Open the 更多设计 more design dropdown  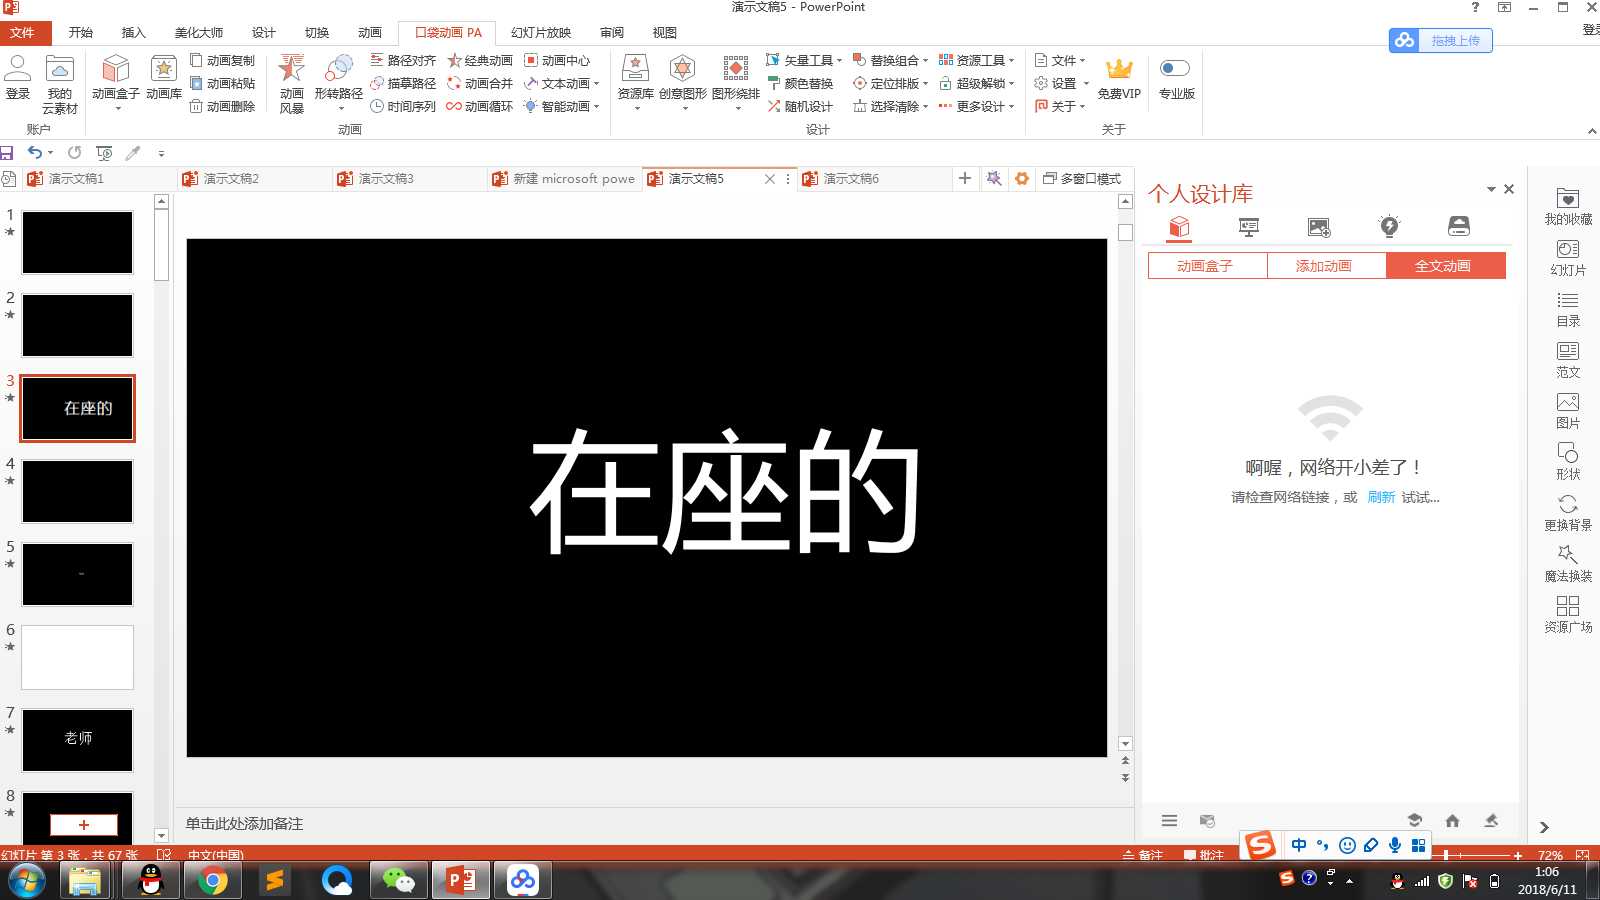[977, 106]
